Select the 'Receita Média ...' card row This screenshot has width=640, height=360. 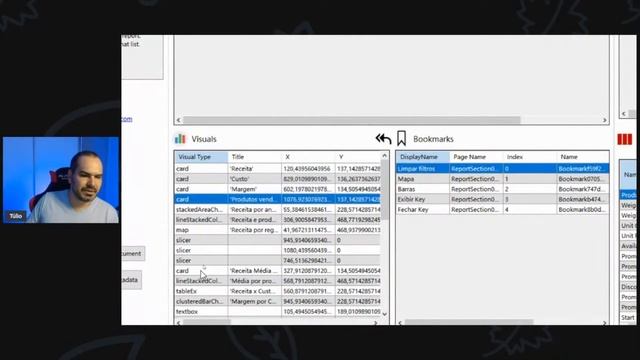click(278, 271)
